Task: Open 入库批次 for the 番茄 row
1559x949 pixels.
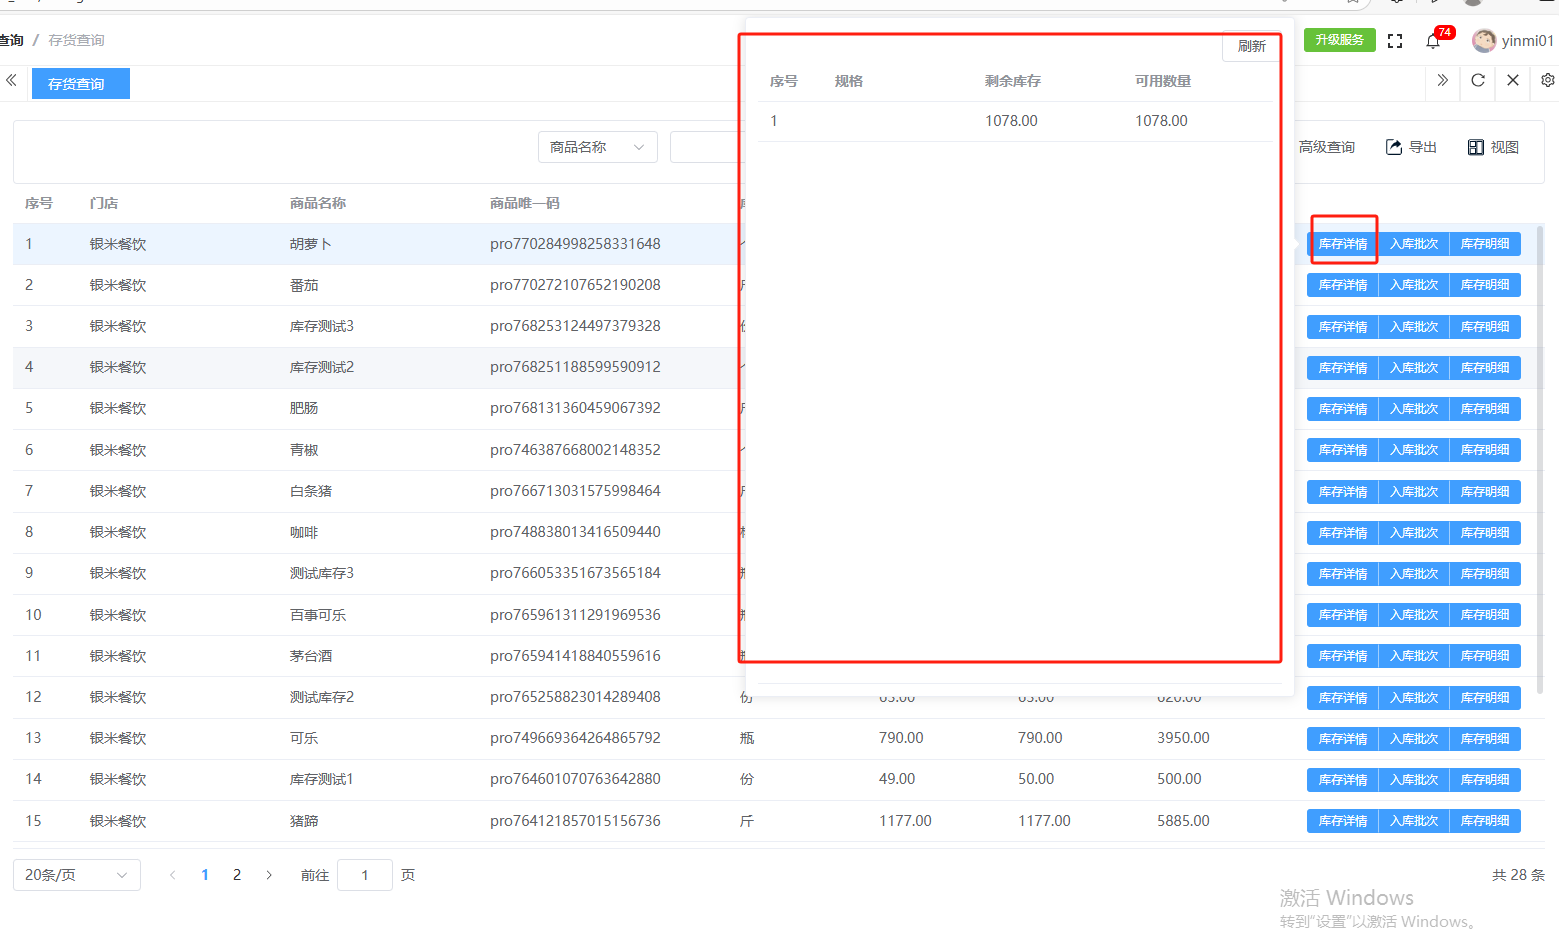Action: click(x=1413, y=285)
